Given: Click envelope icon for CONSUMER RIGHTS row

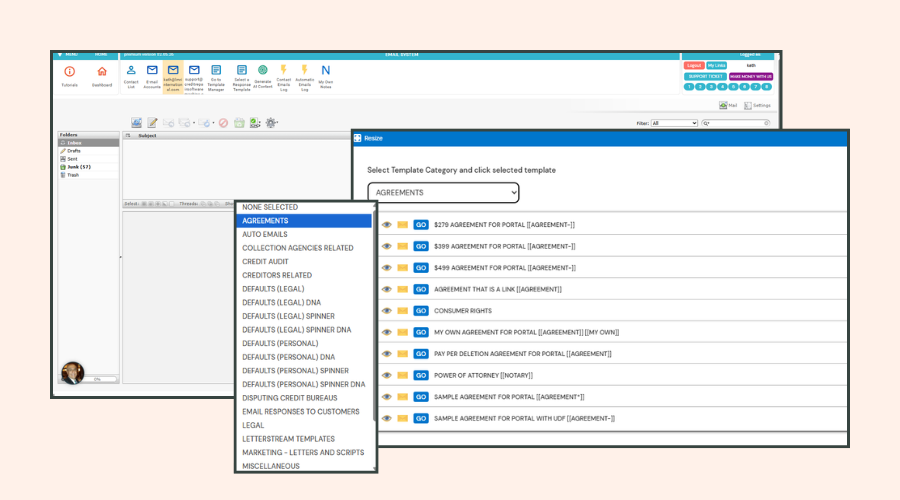Looking at the screenshot, I should point(403,311).
